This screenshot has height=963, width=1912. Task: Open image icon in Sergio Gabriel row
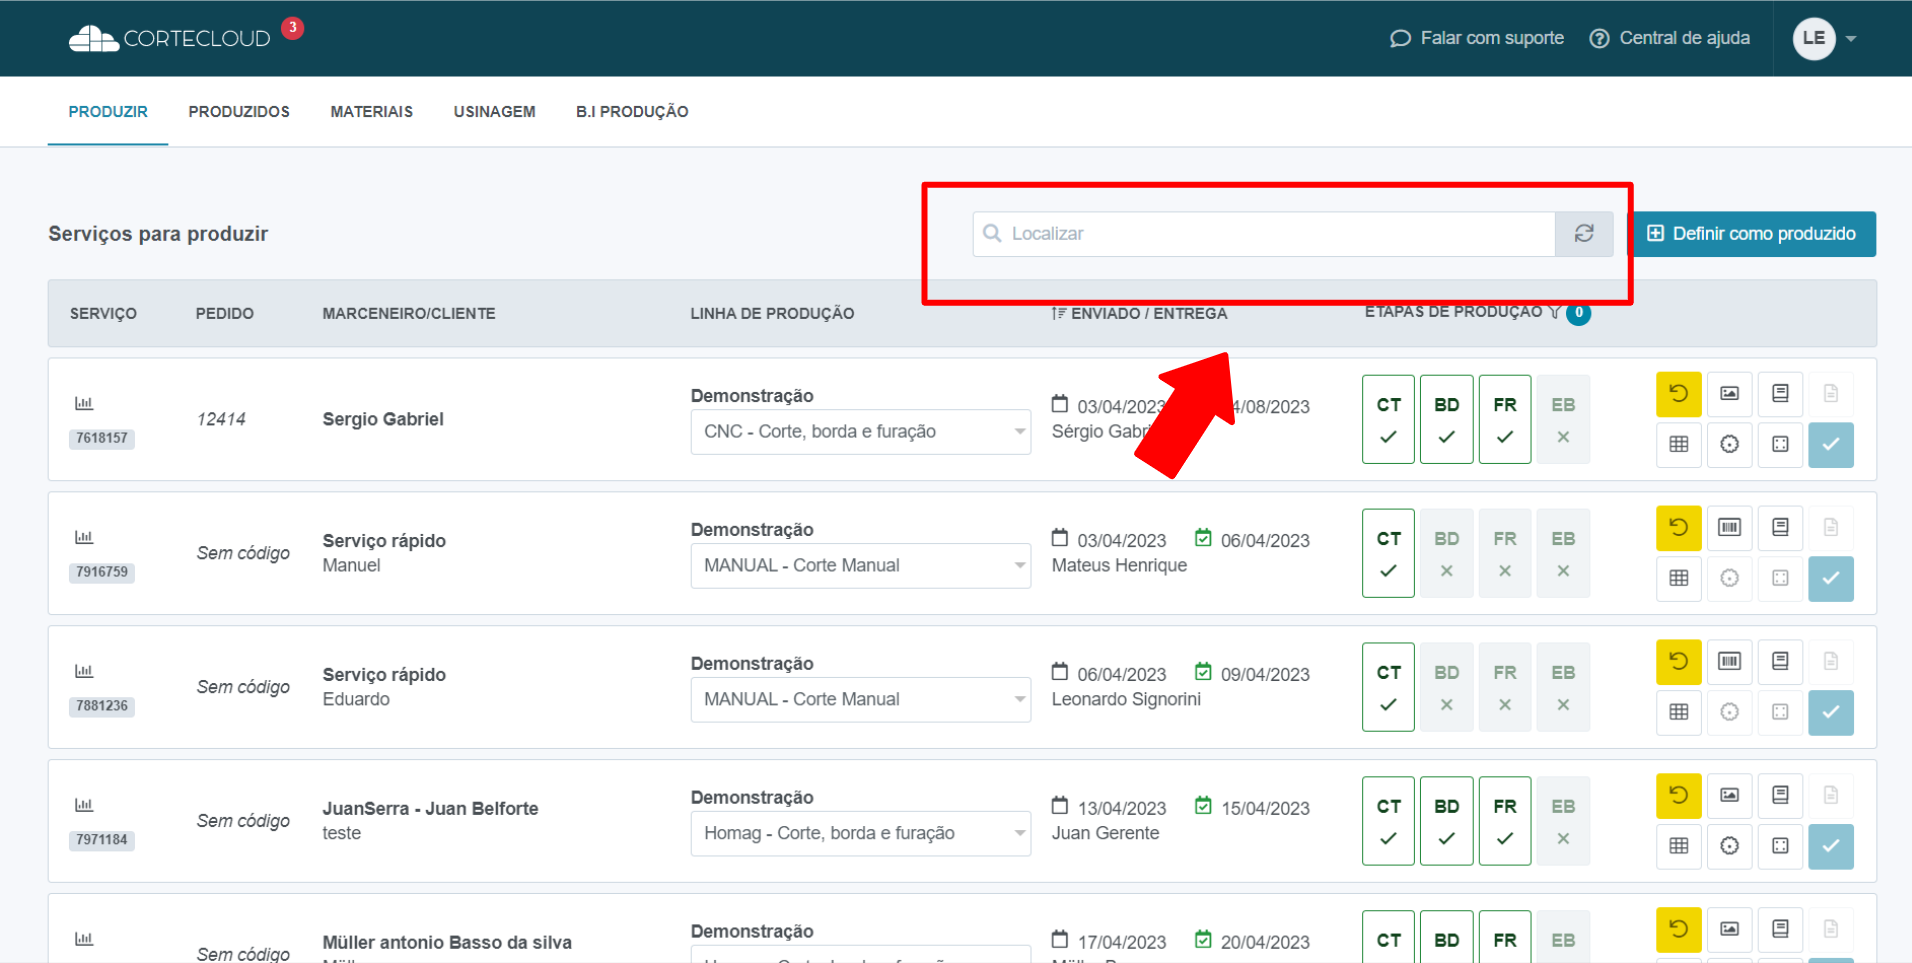click(1729, 394)
